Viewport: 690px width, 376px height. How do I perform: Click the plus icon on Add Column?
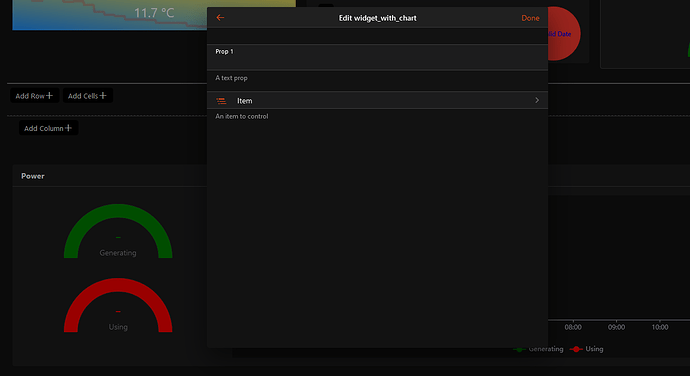68,128
